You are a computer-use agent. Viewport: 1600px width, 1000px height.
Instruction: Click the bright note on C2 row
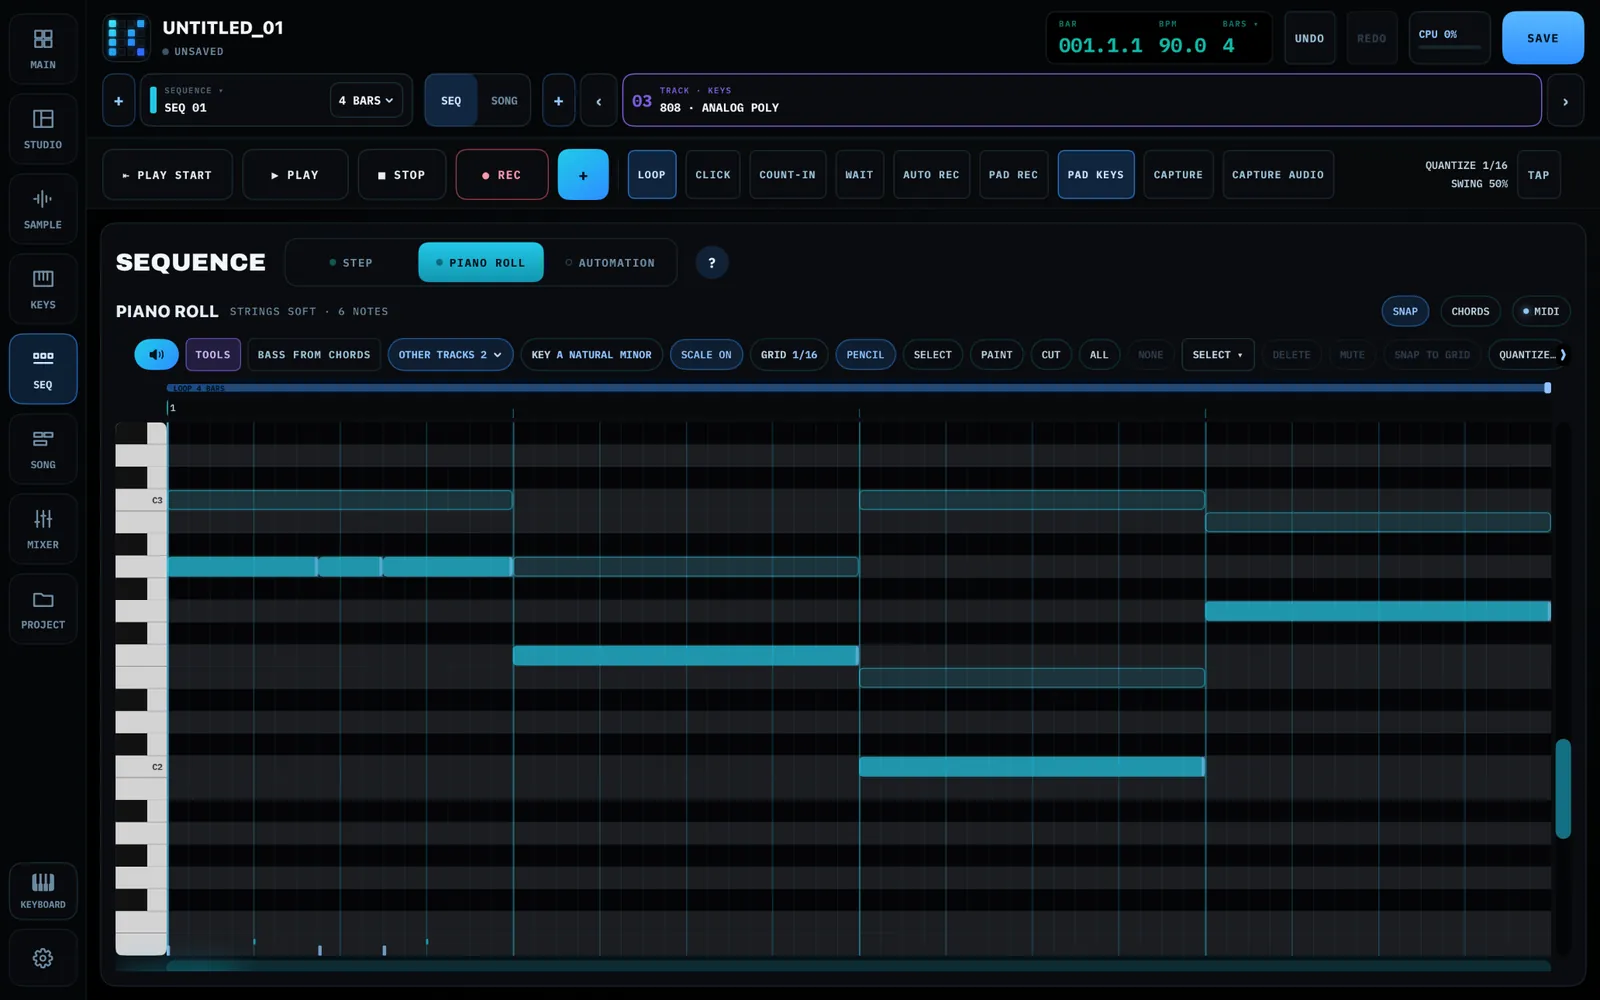coord(1032,767)
